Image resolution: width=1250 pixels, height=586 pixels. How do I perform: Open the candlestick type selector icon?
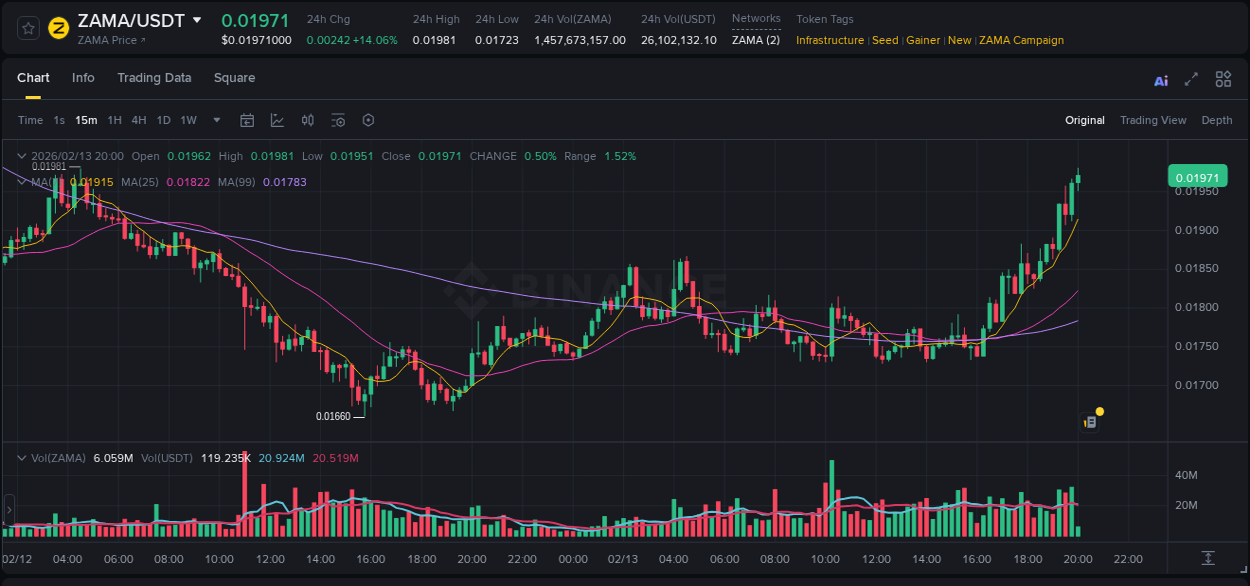tap(308, 120)
